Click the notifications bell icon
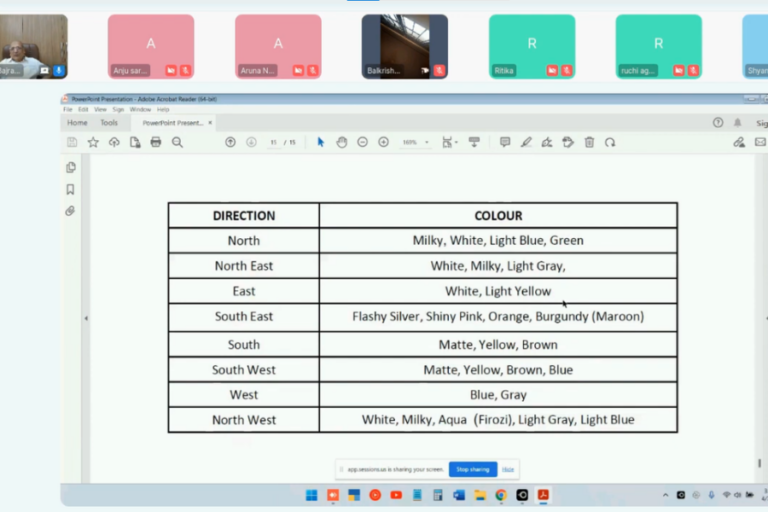 (738, 122)
